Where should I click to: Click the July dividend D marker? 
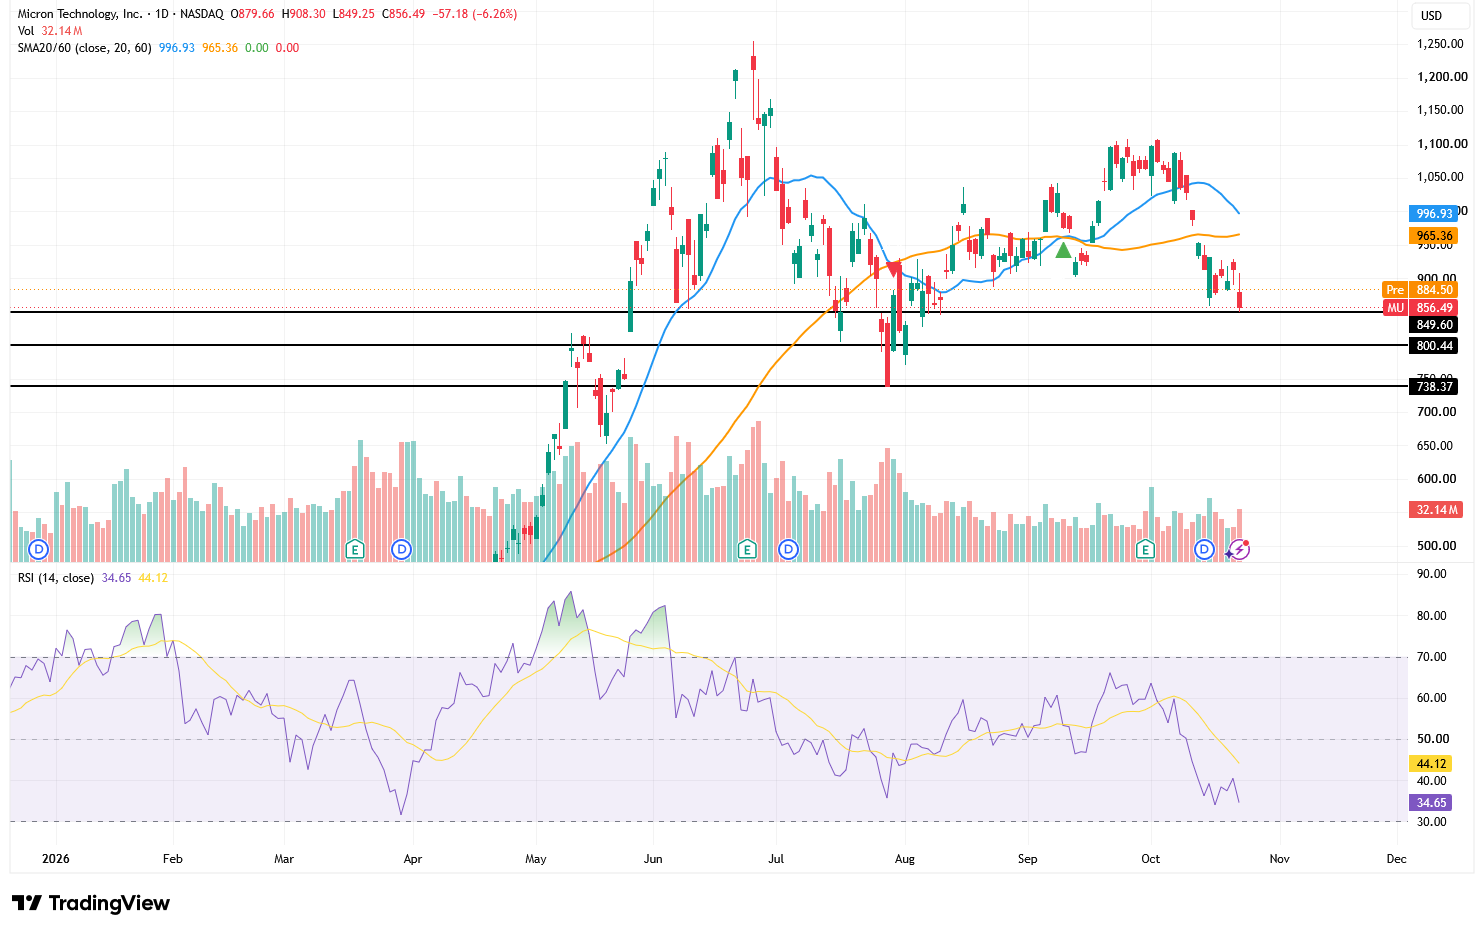click(788, 549)
